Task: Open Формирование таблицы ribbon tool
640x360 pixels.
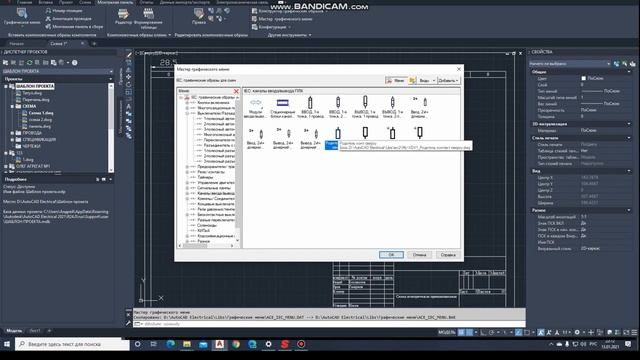Action: (148, 18)
